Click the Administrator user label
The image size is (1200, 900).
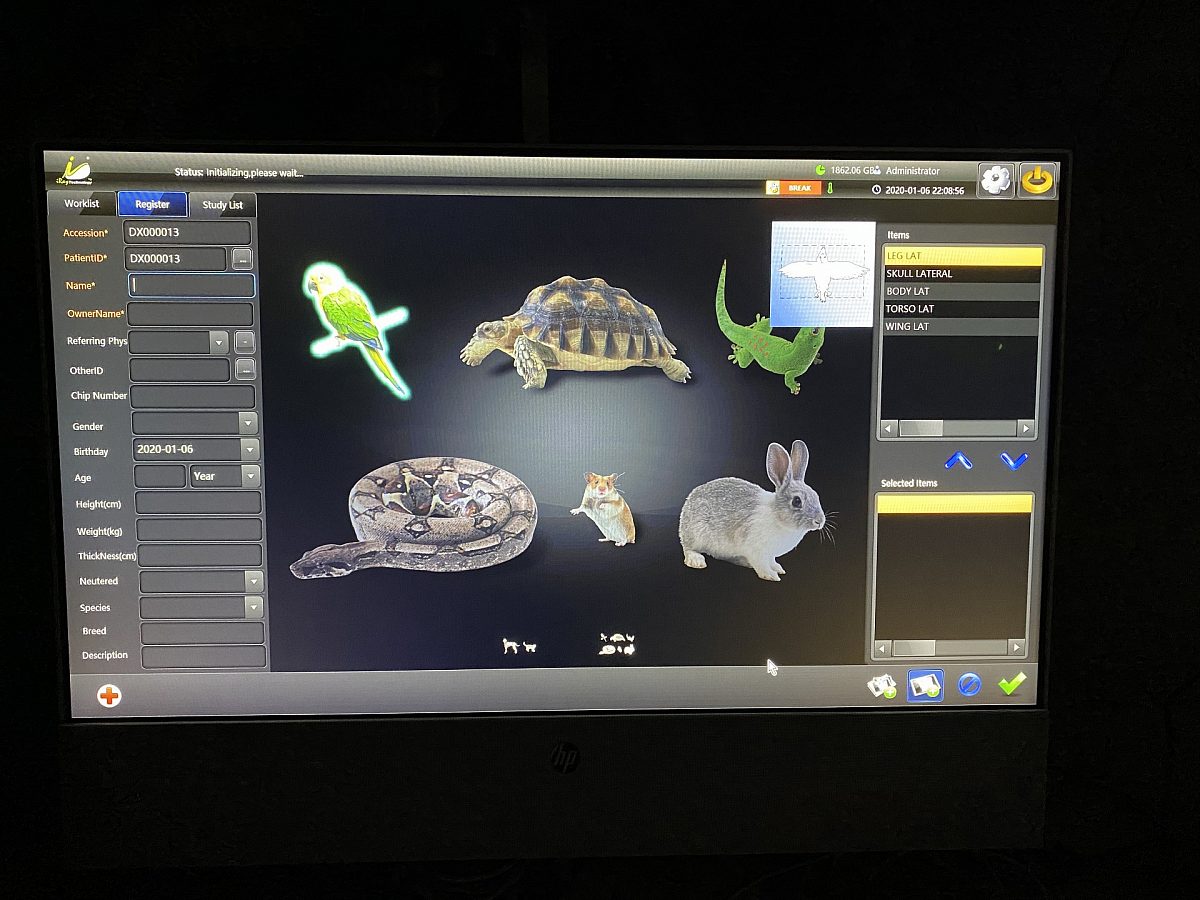(x=913, y=171)
